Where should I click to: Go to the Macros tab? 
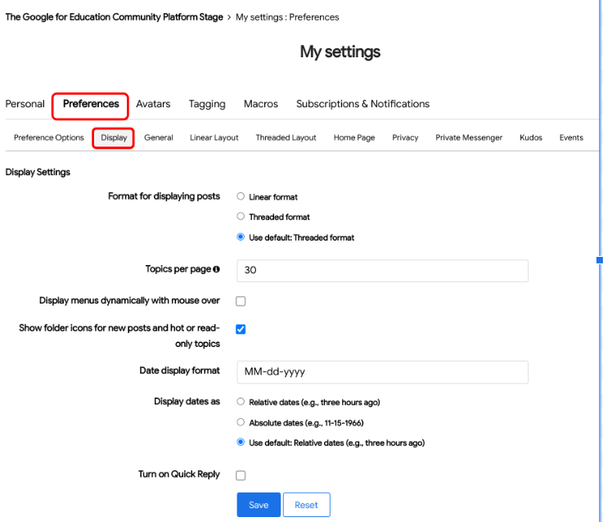[x=261, y=104]
